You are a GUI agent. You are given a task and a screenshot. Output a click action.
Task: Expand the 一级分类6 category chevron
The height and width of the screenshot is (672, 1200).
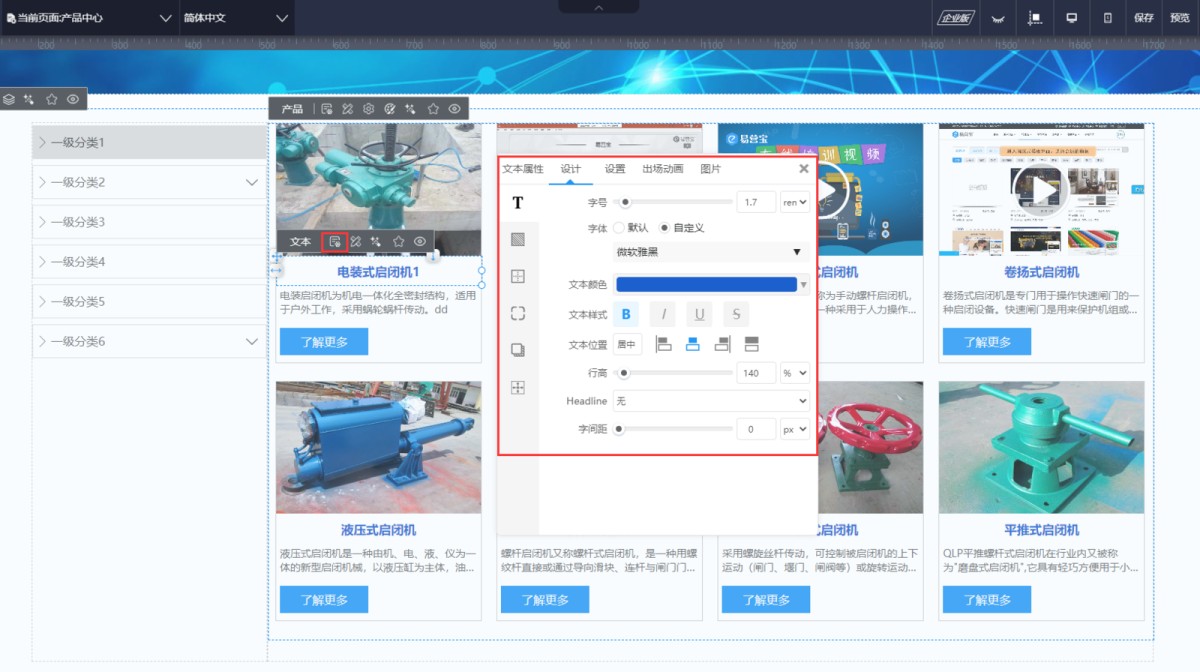(x=251, y=342)
